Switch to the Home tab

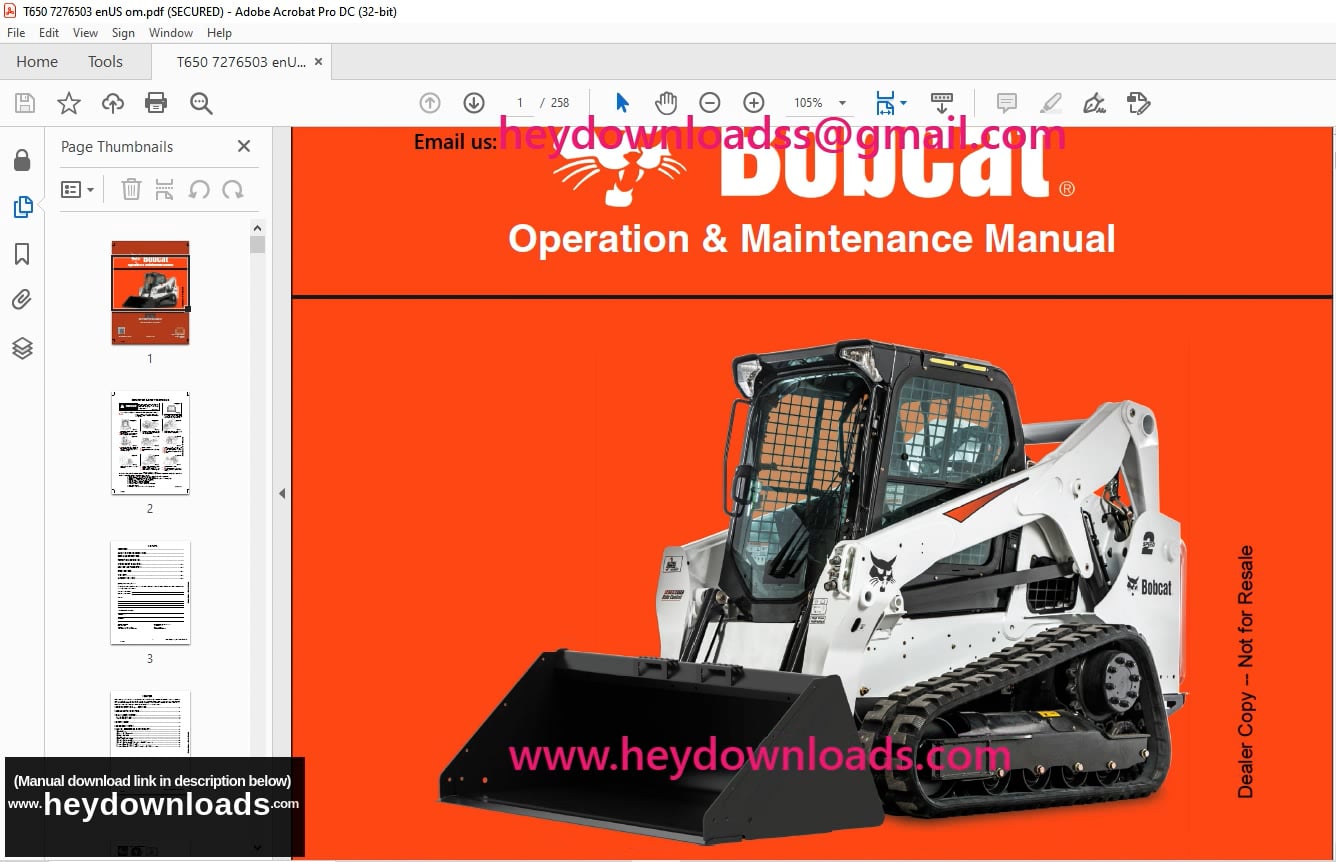pyautogui.click(x=37, y=61)
